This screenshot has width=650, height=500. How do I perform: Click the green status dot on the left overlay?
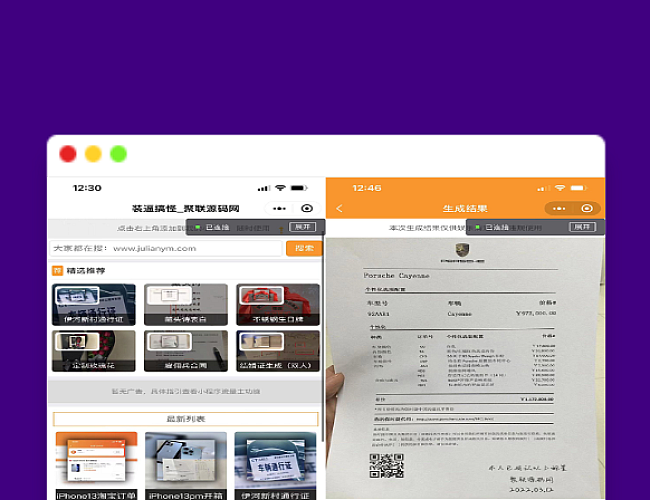pyautogui.click(x=198, y=227)
